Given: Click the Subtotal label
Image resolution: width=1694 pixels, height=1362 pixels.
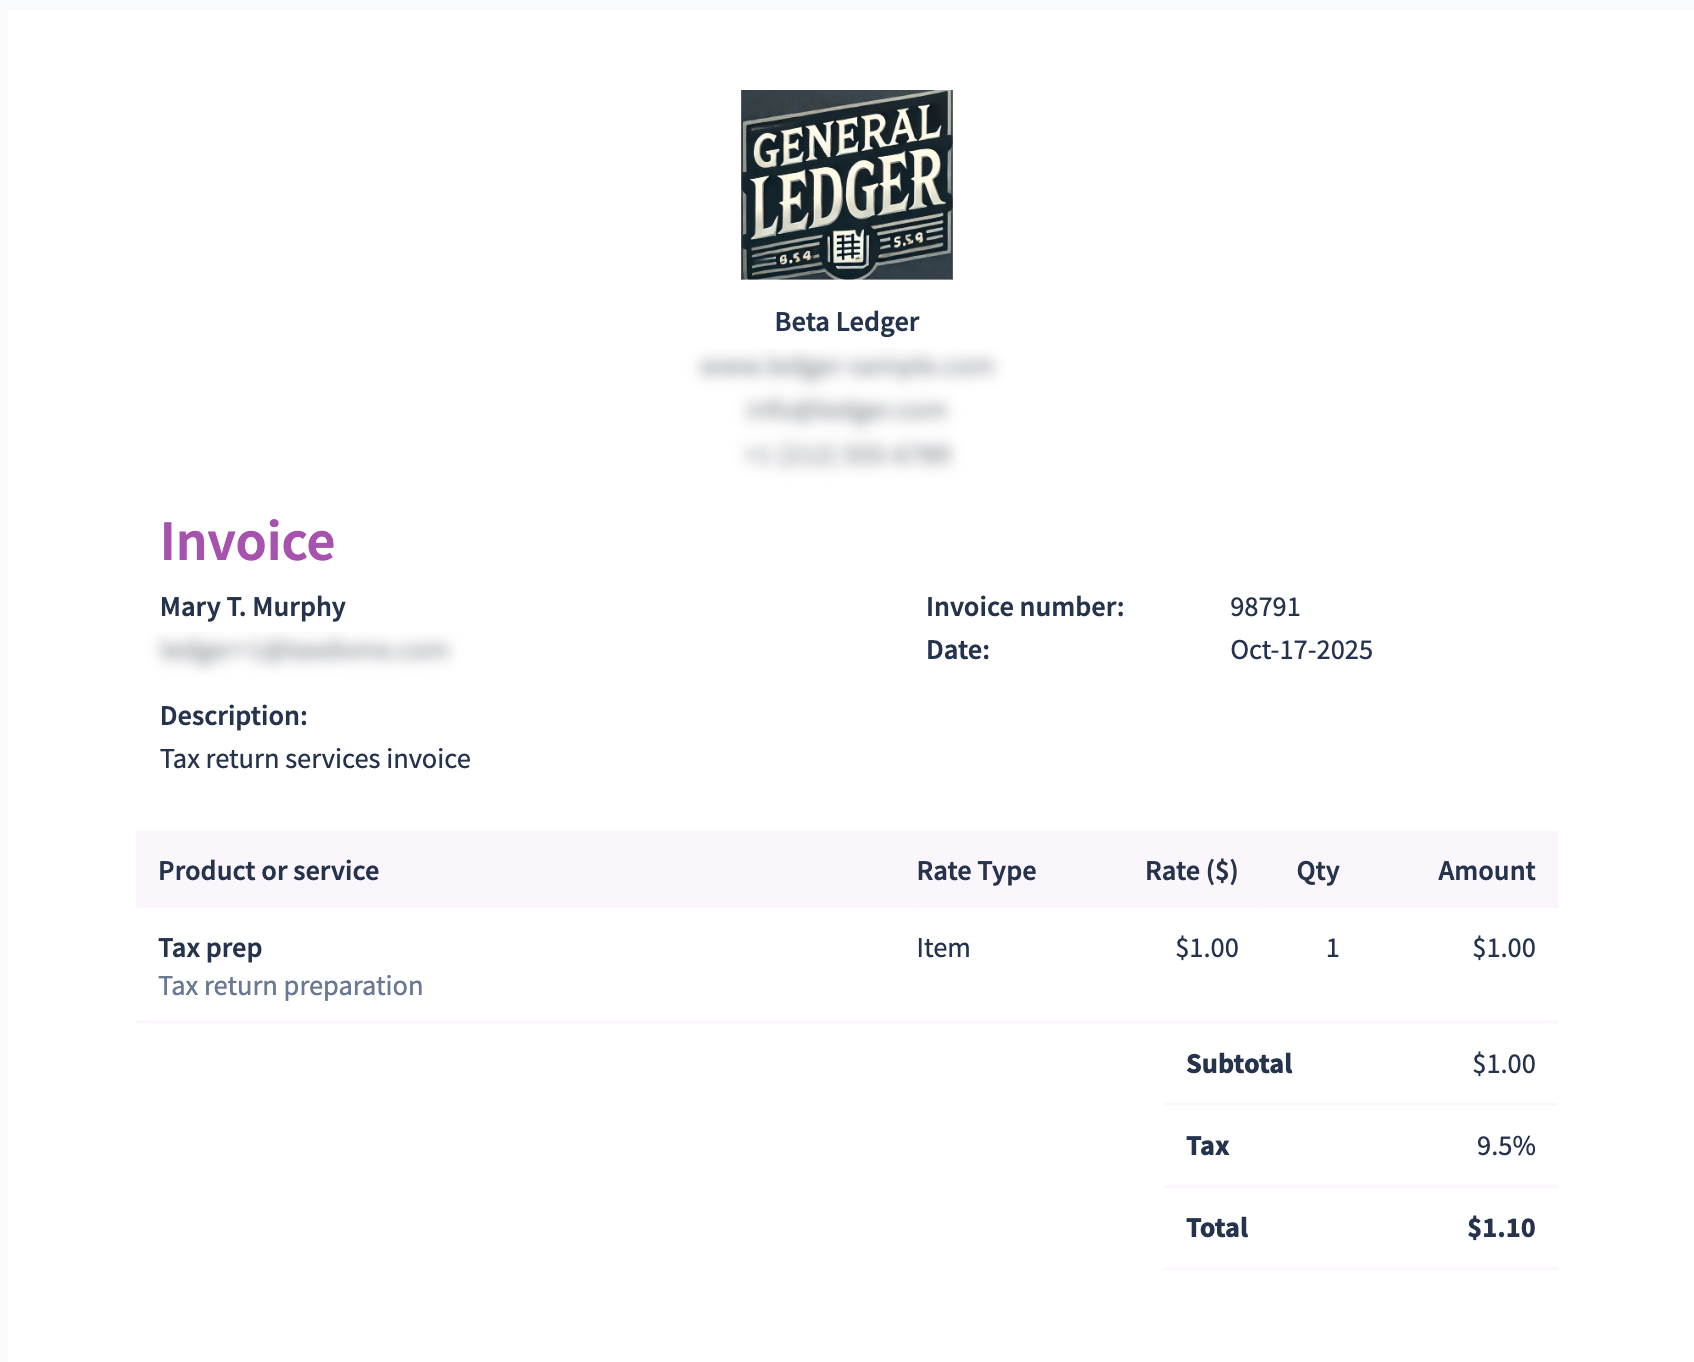Looking at the screenshot, I should (1238, 1064).
